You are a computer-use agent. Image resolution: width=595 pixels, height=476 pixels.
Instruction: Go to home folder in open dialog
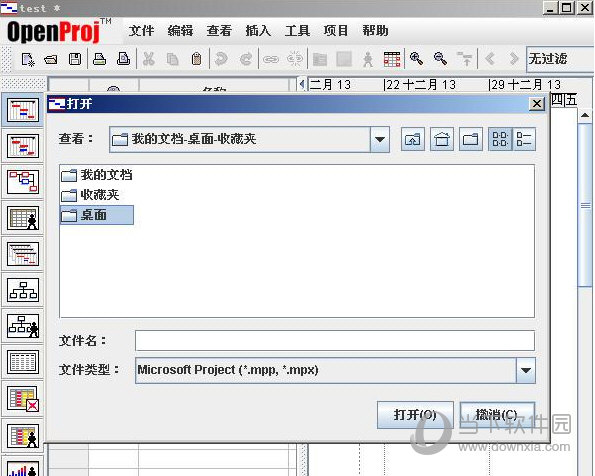point(442,139)
